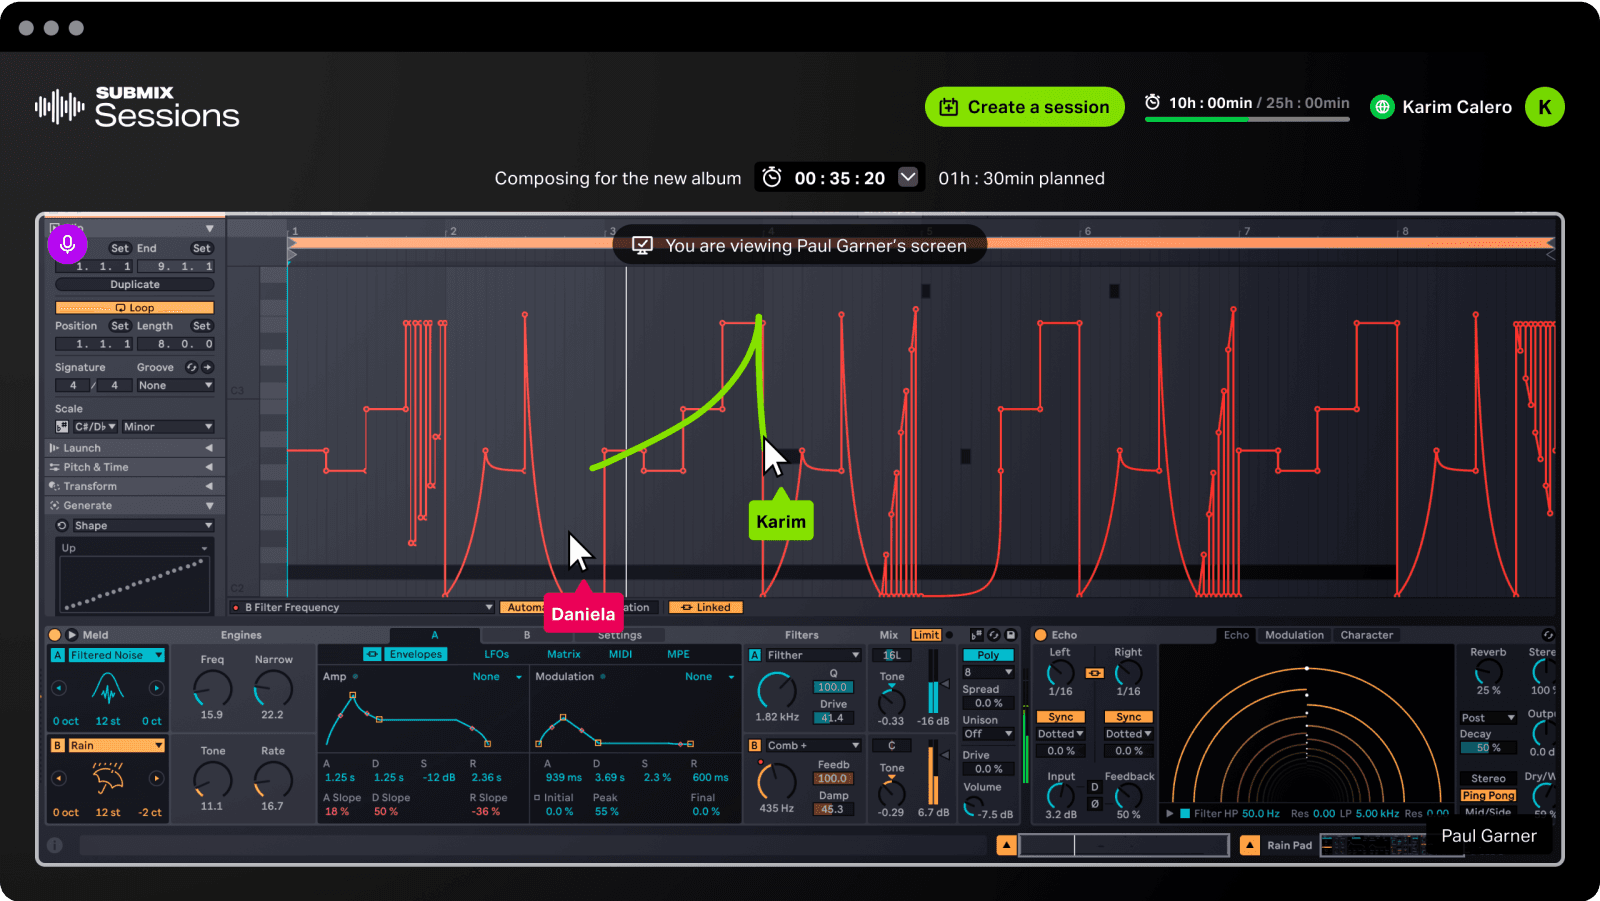This screenshot has width=1600, height=901.
Task: Click the Echo device power circle
Action: point(1040,635)
